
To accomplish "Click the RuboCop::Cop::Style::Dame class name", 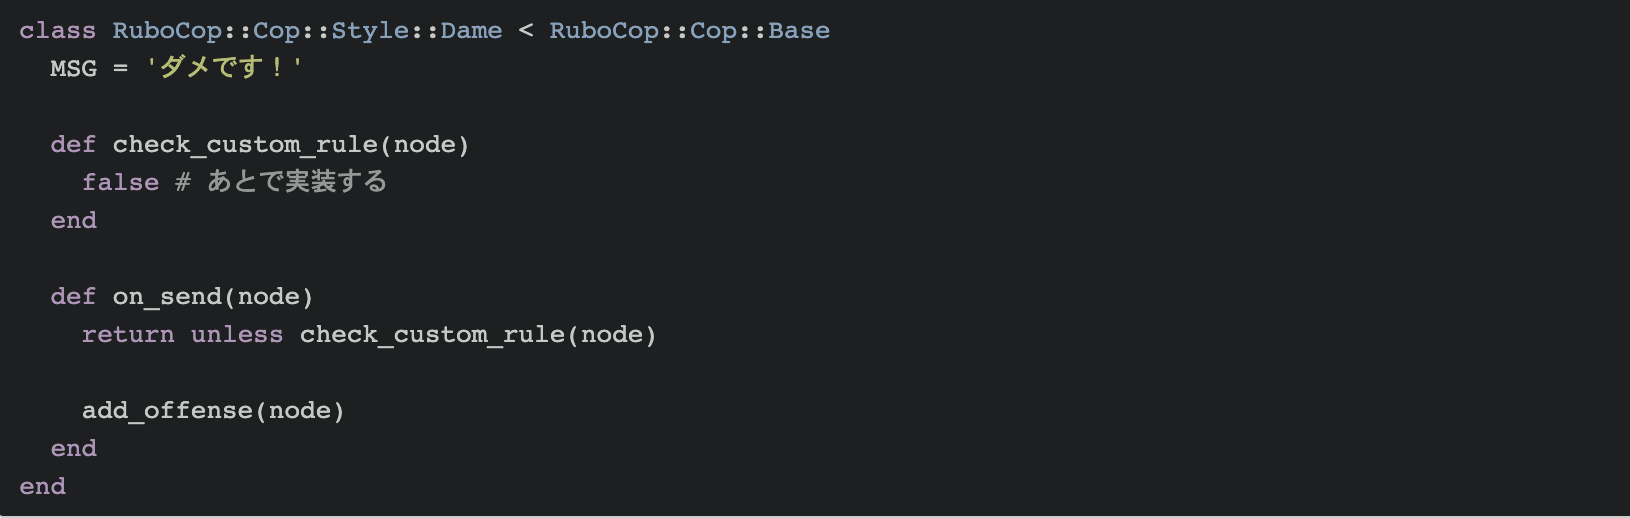I will 308,31.
